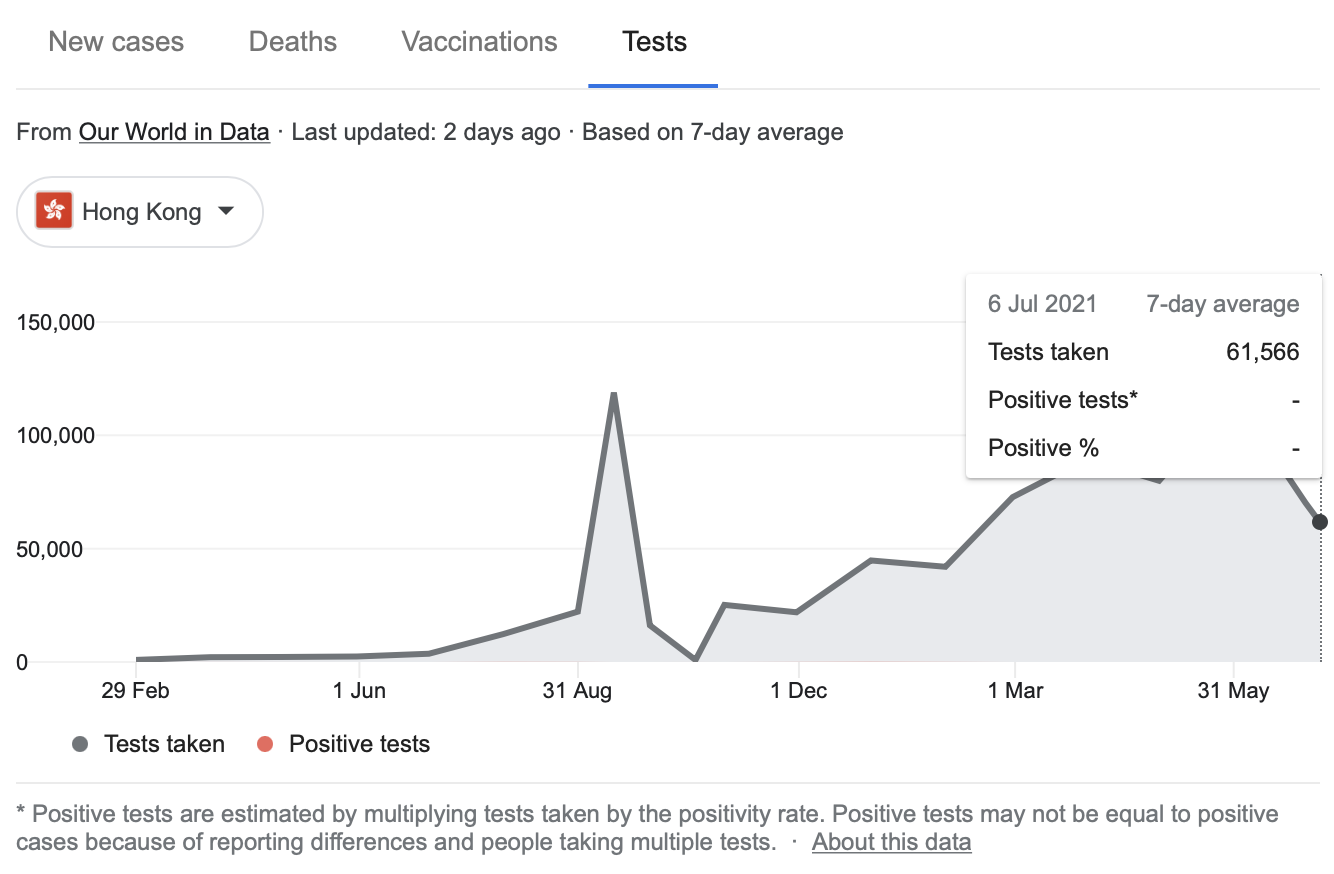Click the Hong Kong flag icon
The width and height of the screenshot is (1334, 874).
coord(54,211)
